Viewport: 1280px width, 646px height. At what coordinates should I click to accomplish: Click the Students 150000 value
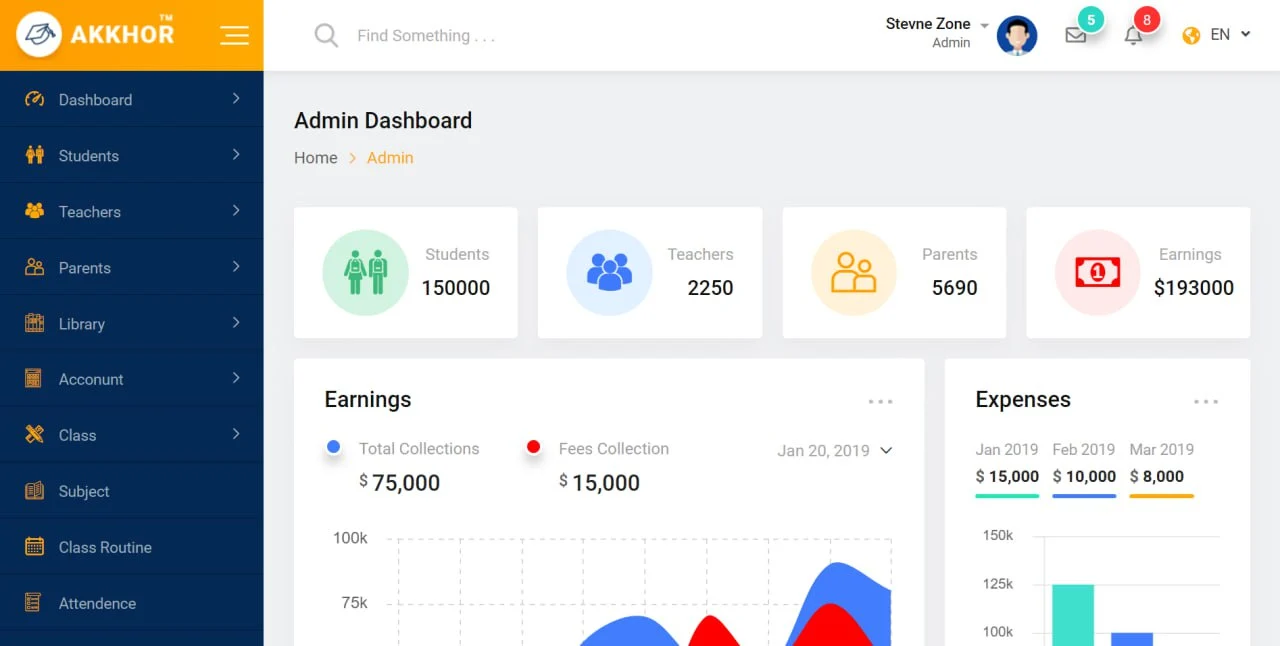(x=456, y=288)
